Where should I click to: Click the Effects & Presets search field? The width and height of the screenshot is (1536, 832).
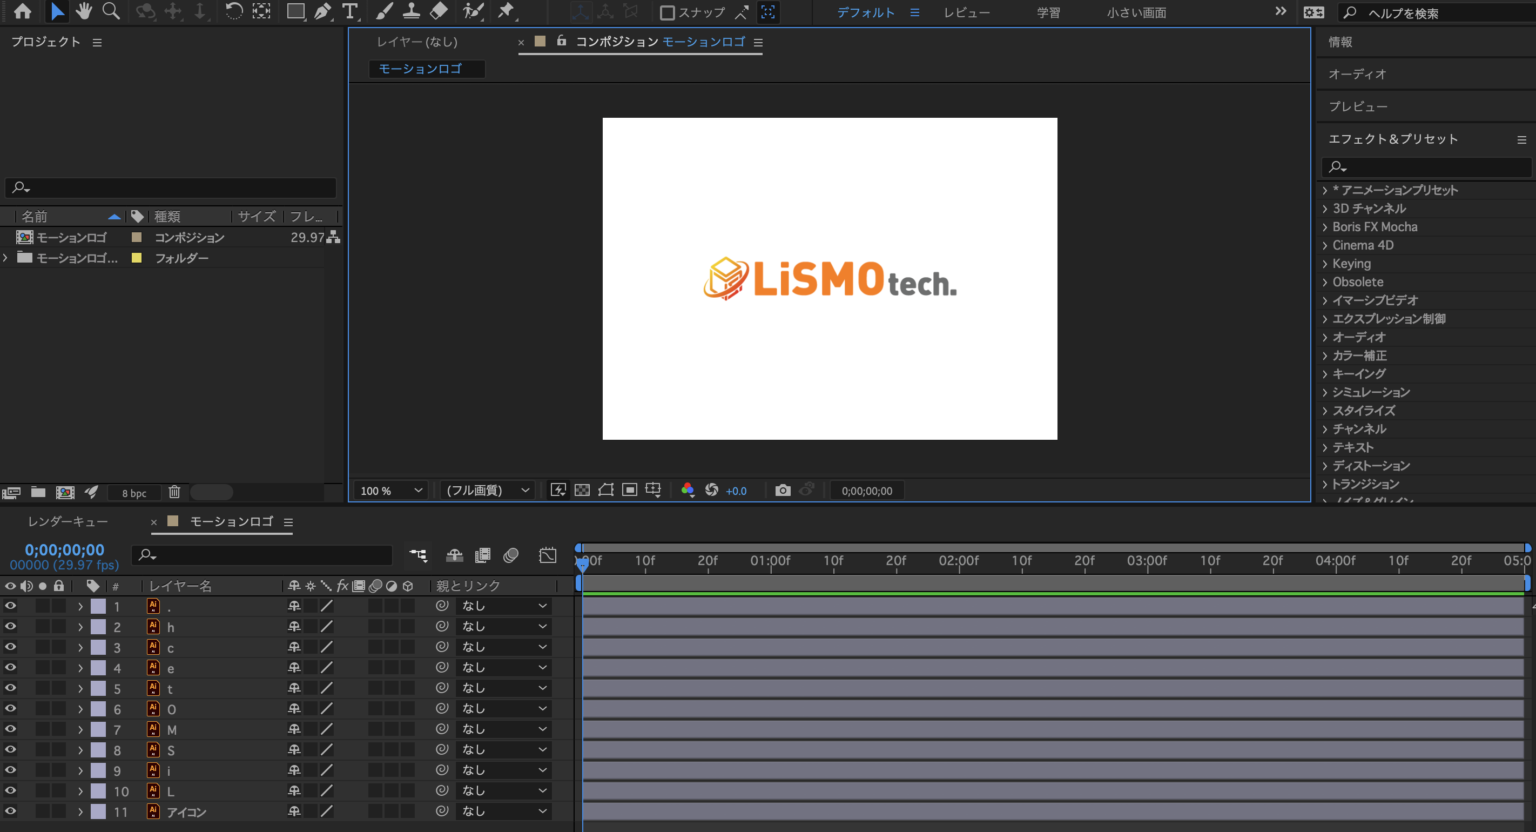(x=1428, y=167)
